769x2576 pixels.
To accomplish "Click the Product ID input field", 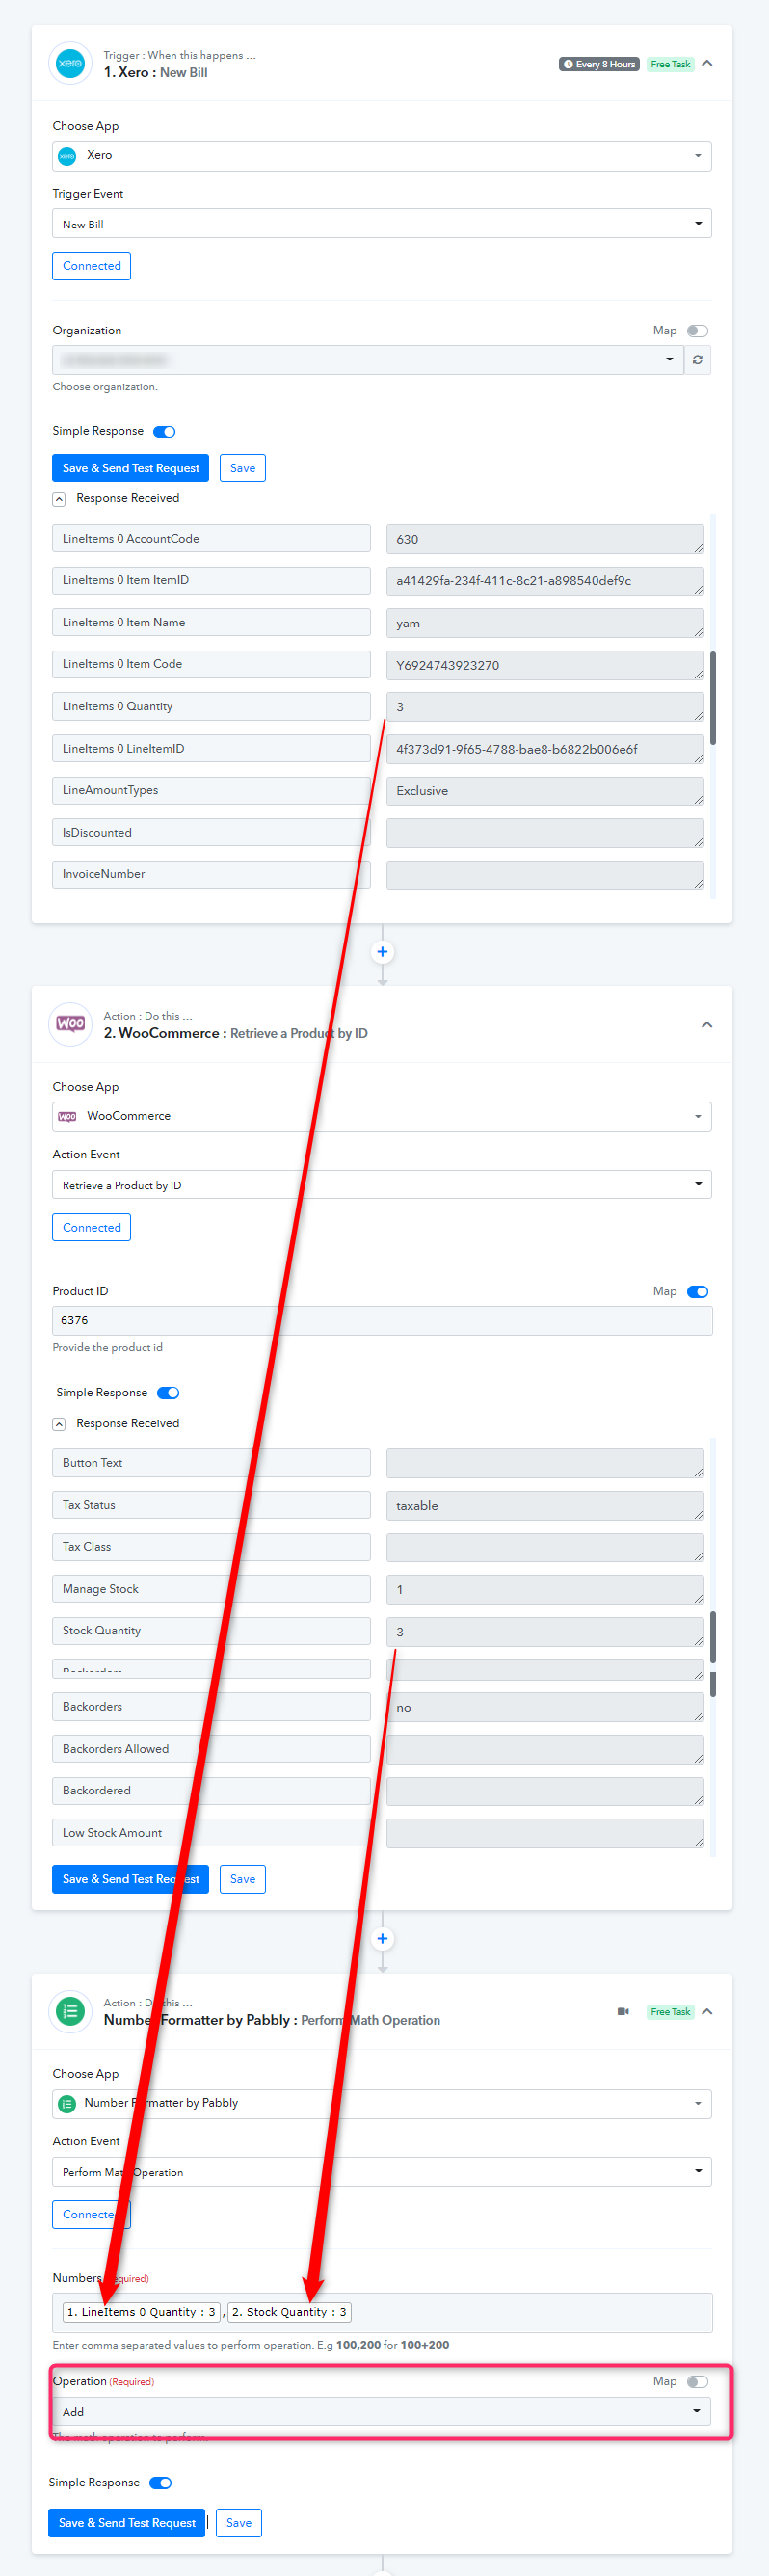I will [x=381, y=1320].
